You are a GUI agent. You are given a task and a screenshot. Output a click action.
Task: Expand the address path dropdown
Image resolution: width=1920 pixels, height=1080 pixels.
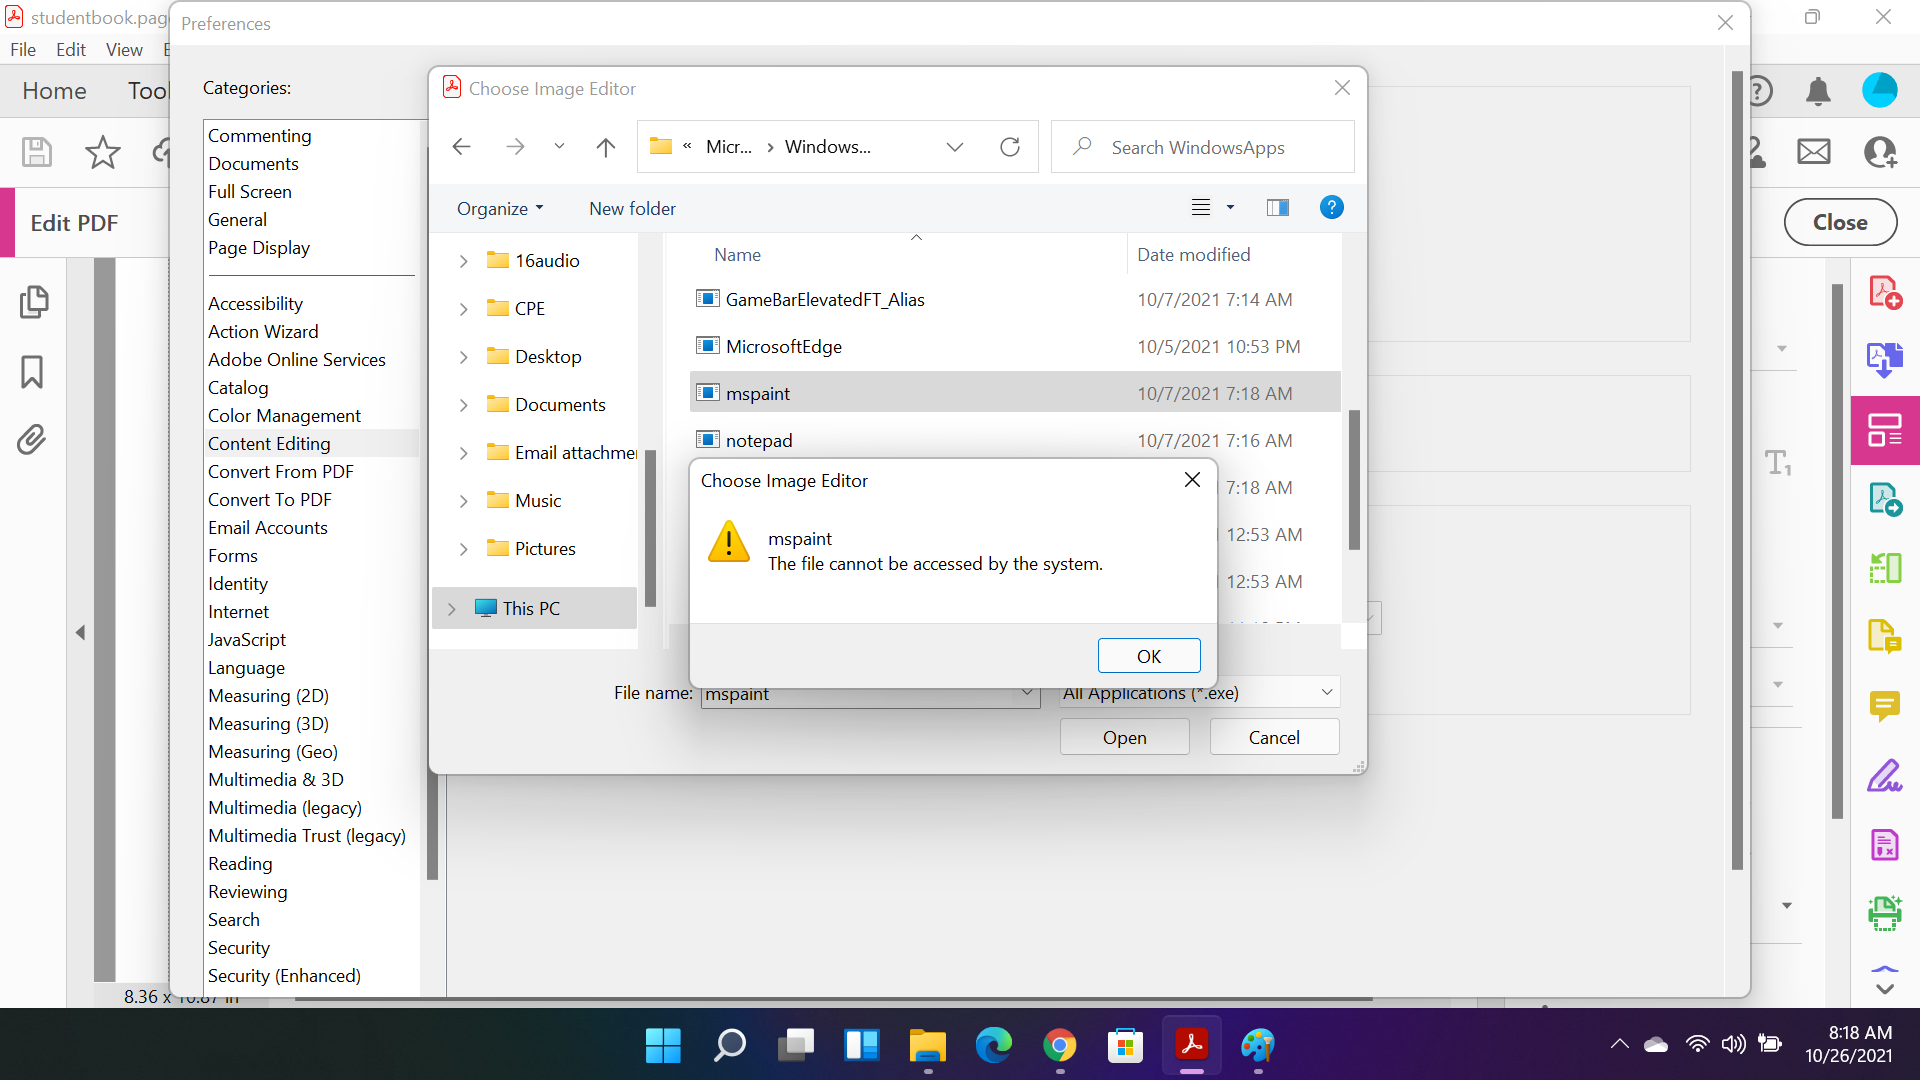(x=955, y=147)
